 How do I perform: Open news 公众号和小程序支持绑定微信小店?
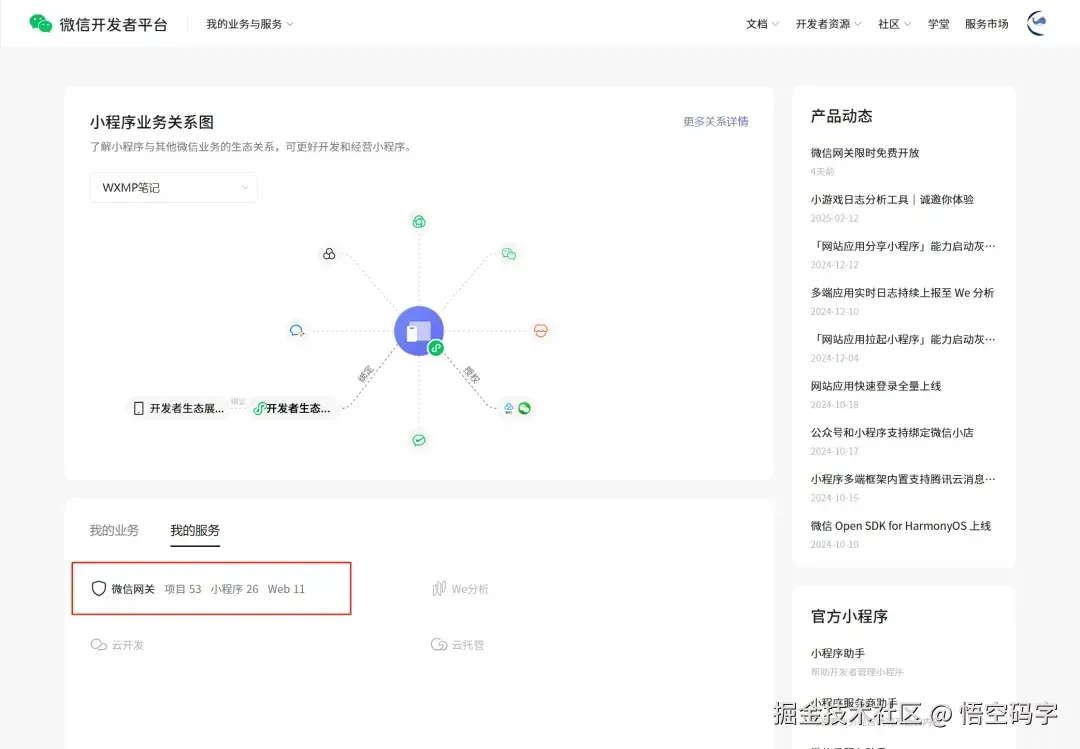pos(892,433)
